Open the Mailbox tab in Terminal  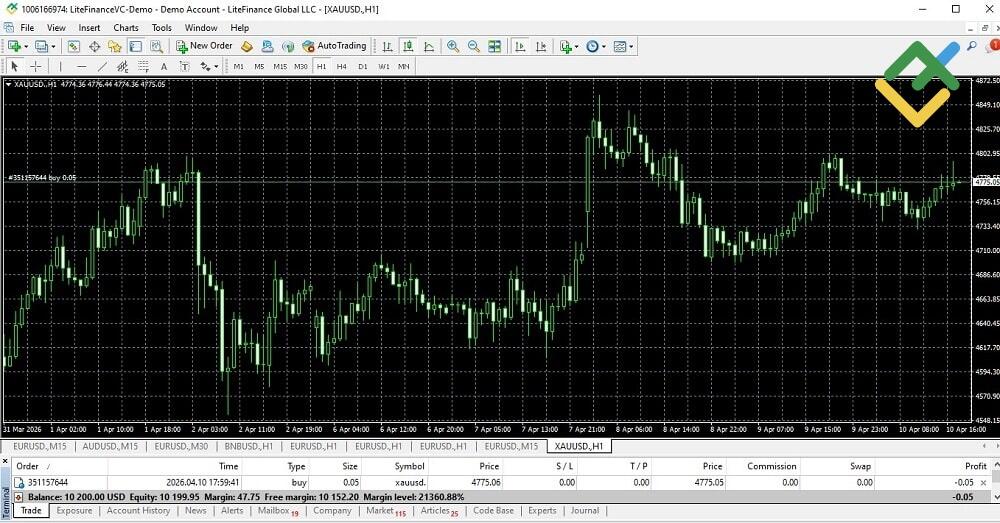[277, 511]
